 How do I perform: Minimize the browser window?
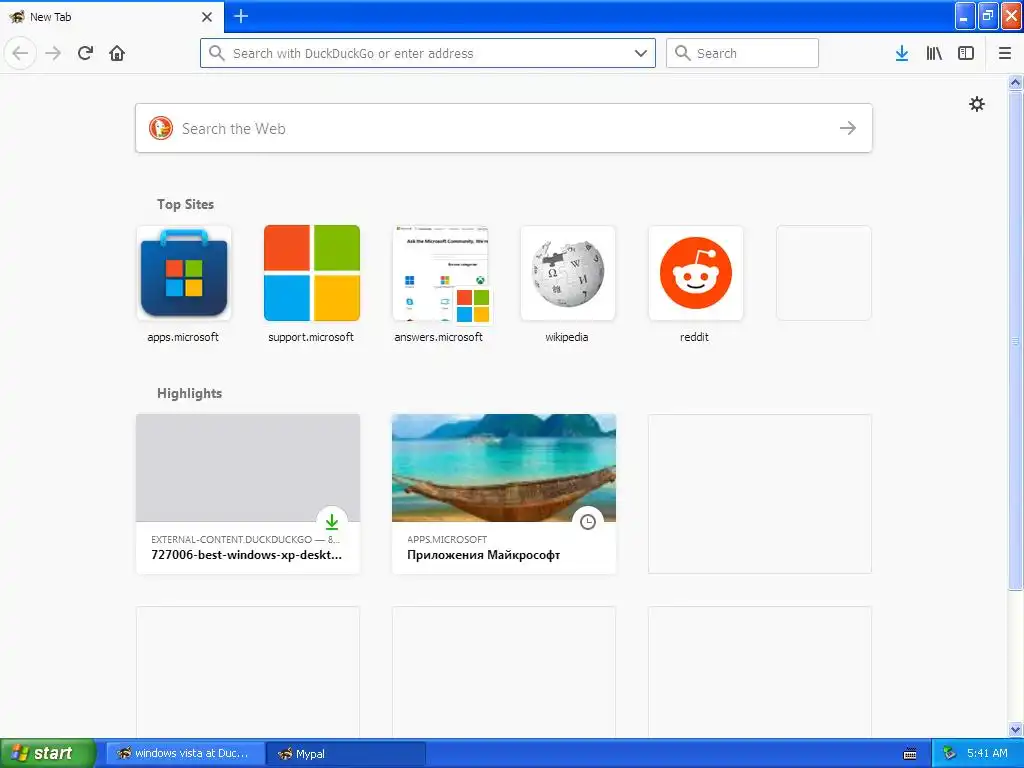coord(965,16)
